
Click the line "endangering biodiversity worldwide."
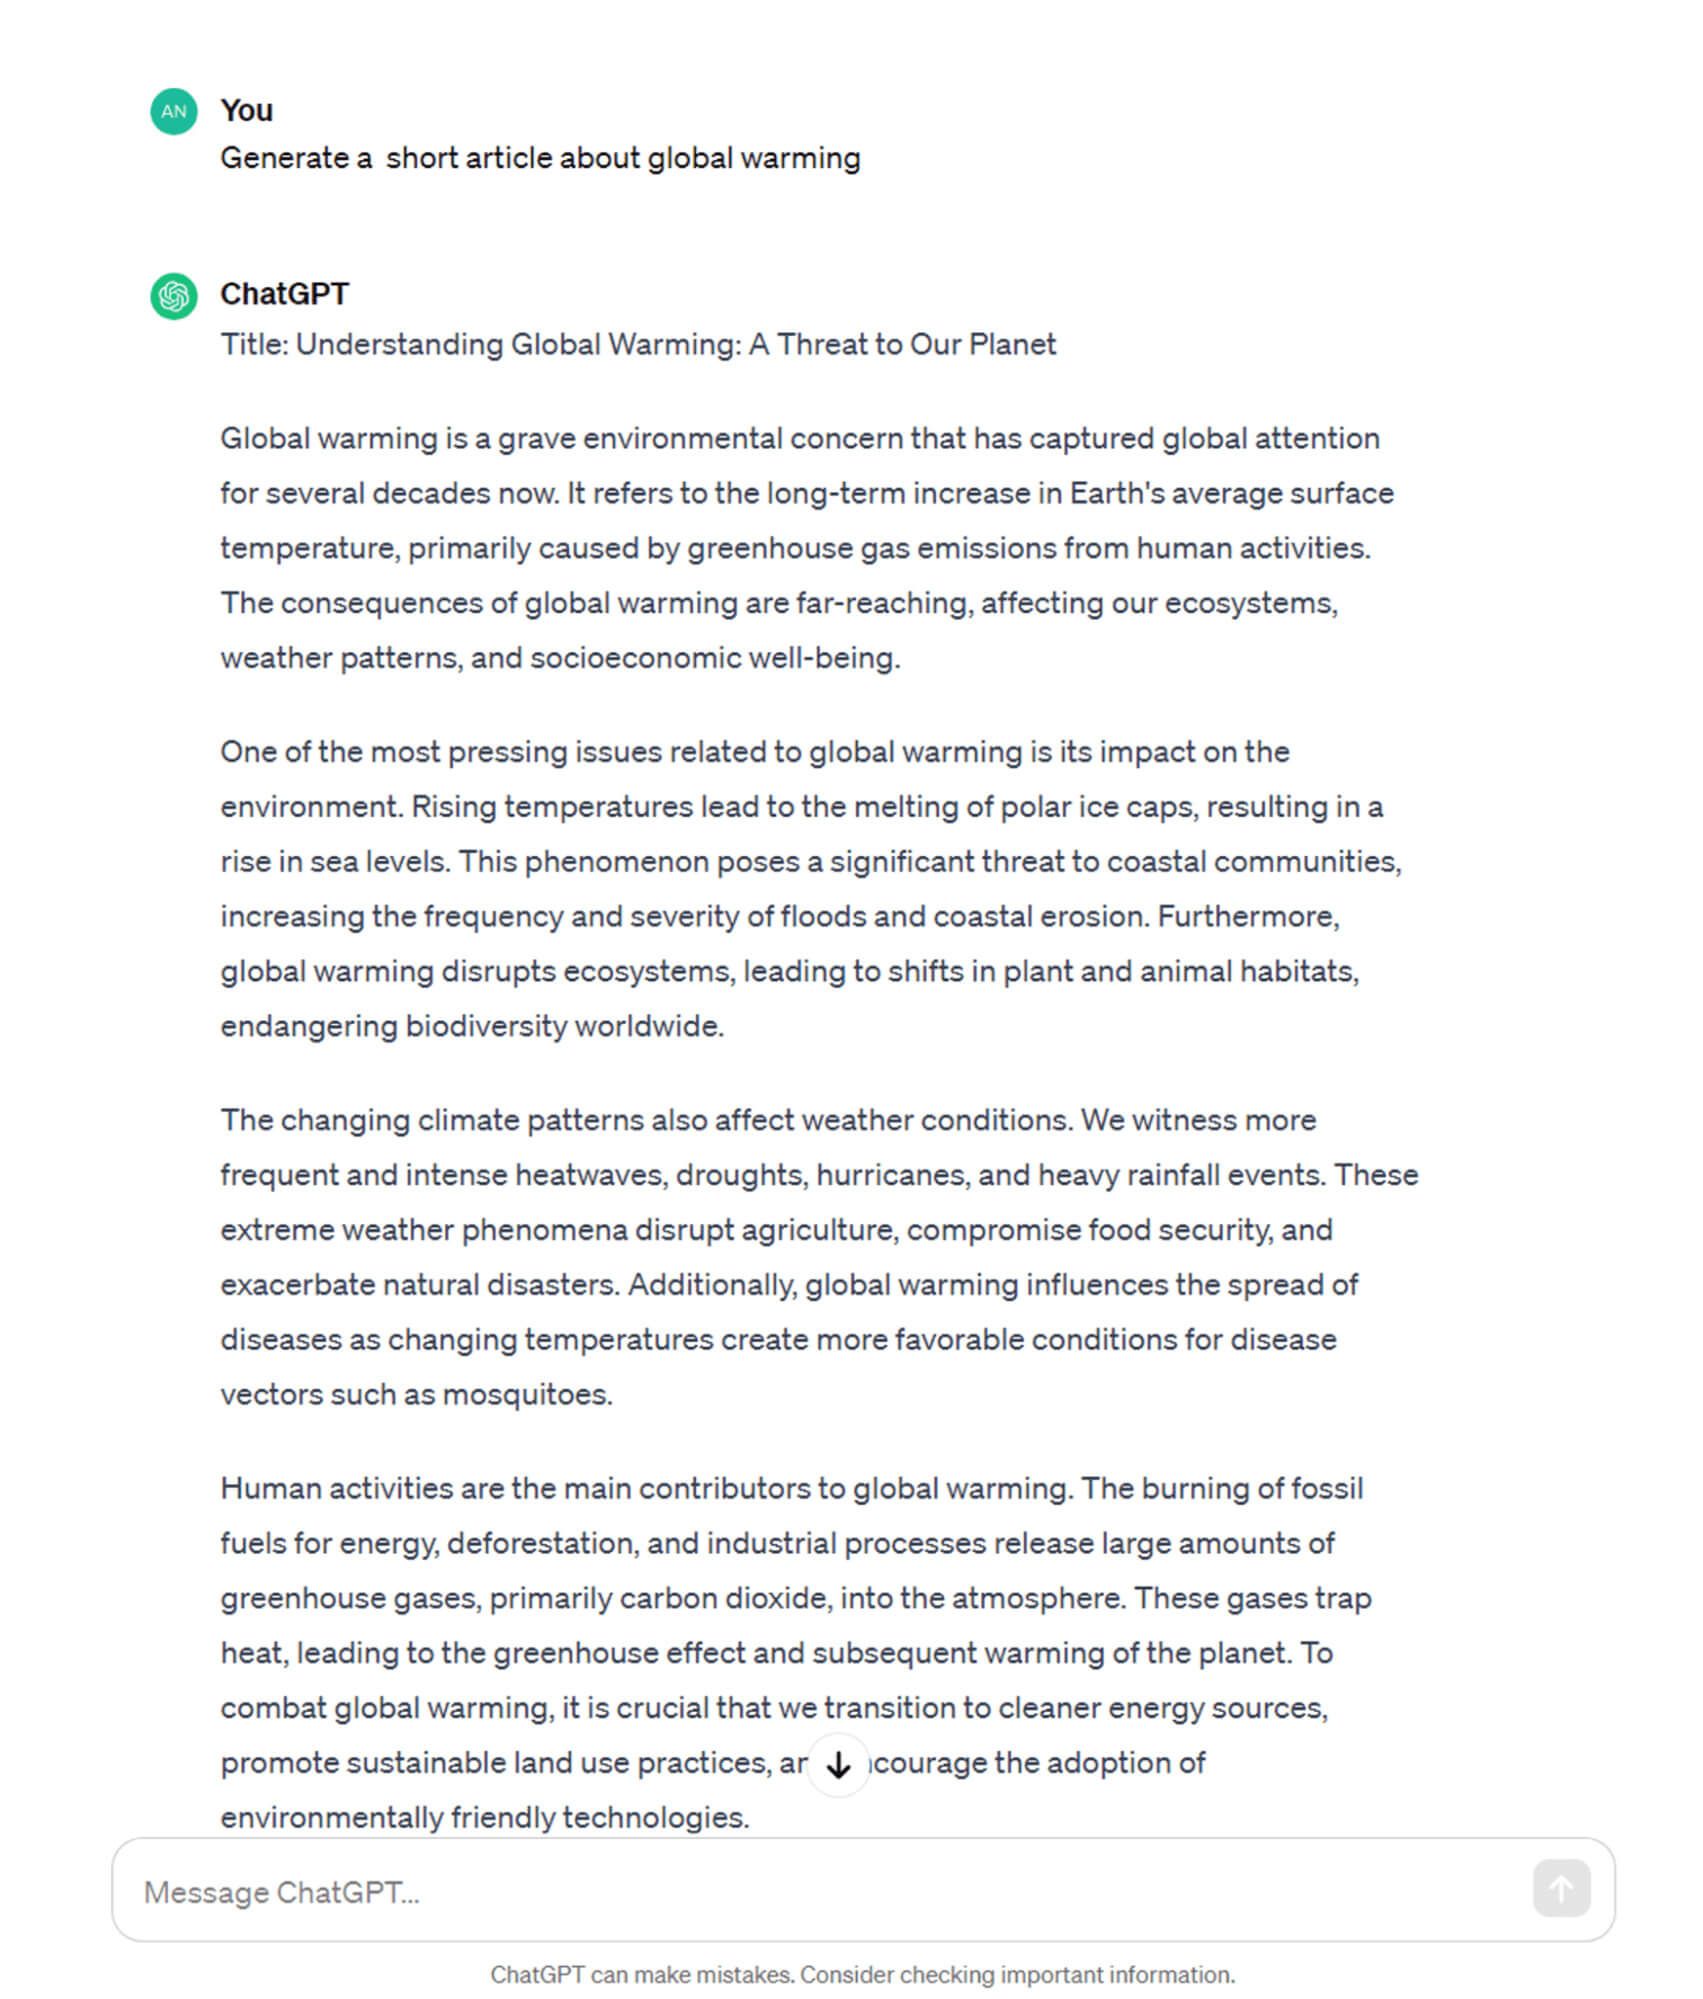tap(472, 1026)
